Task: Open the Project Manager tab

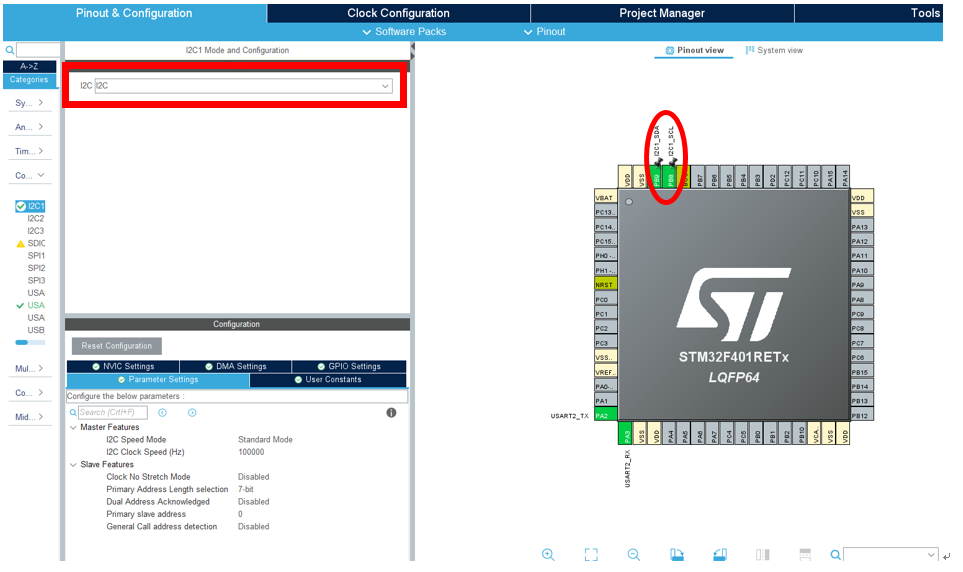Action: [662, 13]
